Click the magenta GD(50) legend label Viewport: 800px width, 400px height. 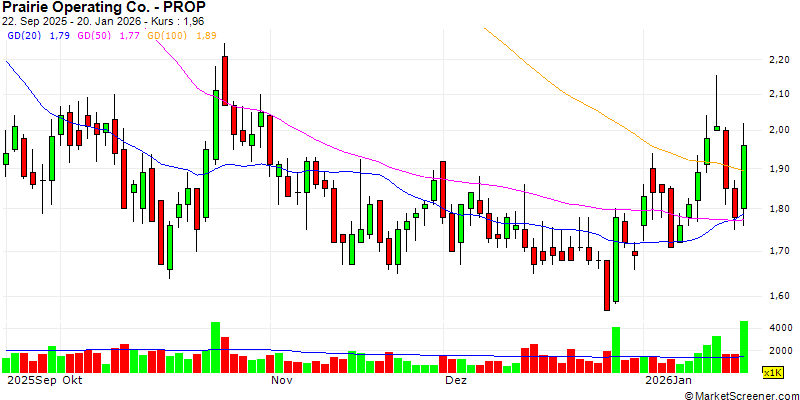tap(94, 36)
